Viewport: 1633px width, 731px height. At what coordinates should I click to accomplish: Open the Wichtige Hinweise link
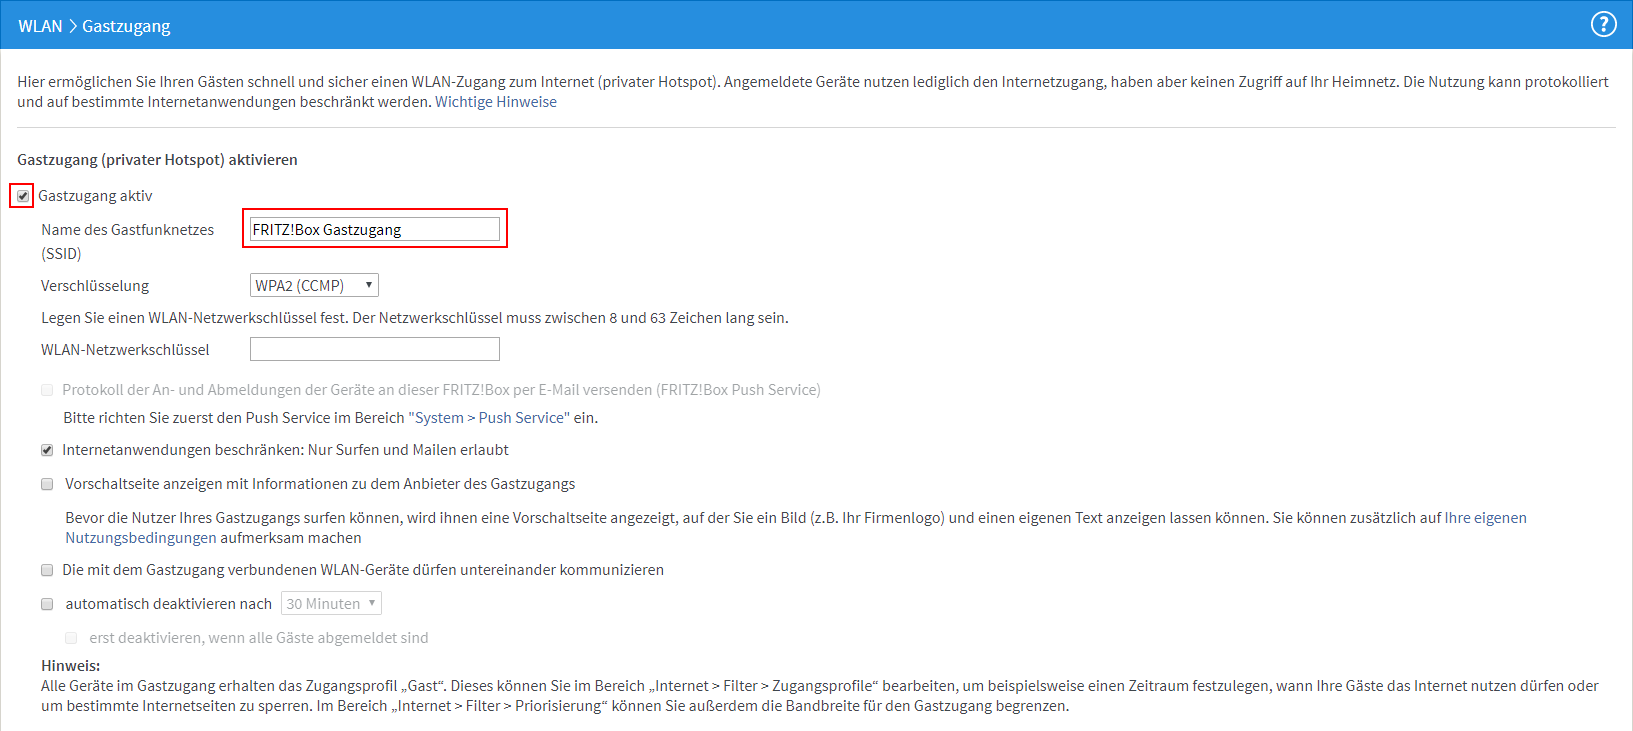coord(496,102)
